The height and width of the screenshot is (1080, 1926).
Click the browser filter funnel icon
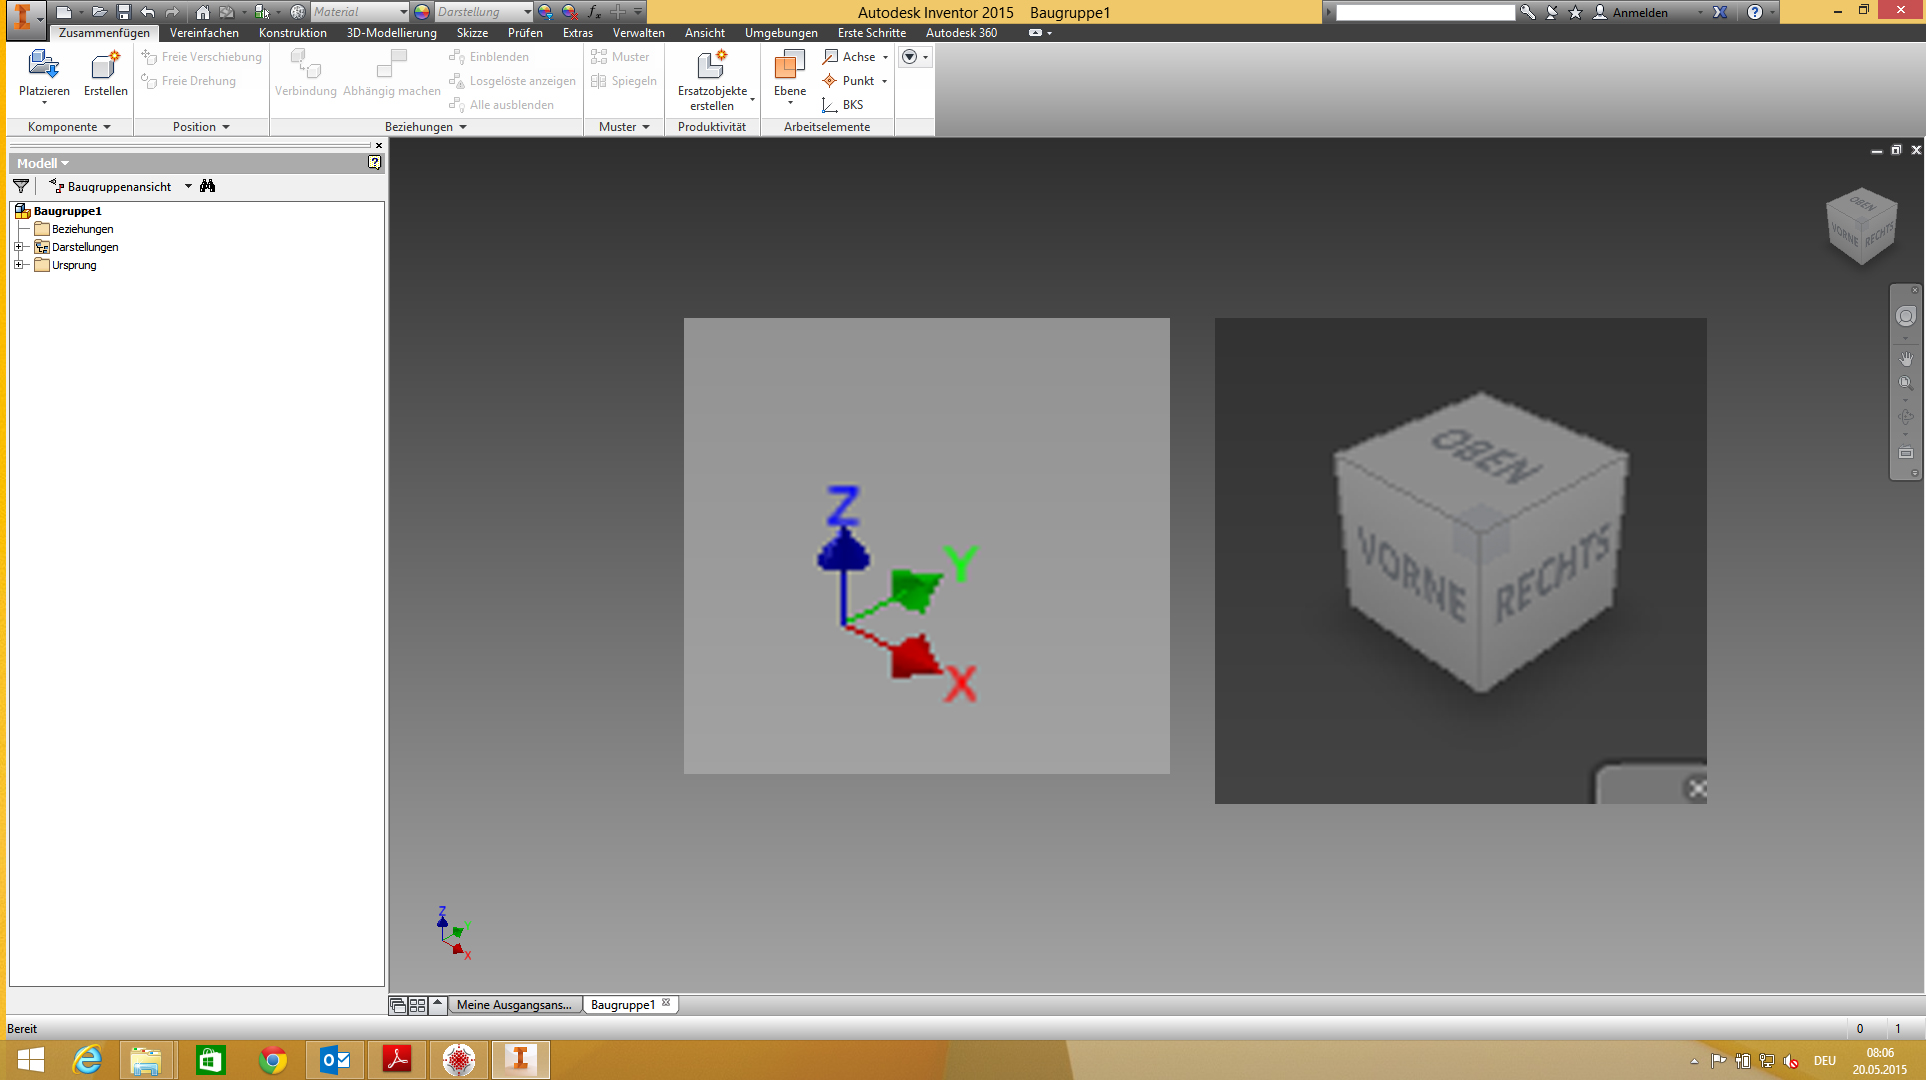pos(21,186)
